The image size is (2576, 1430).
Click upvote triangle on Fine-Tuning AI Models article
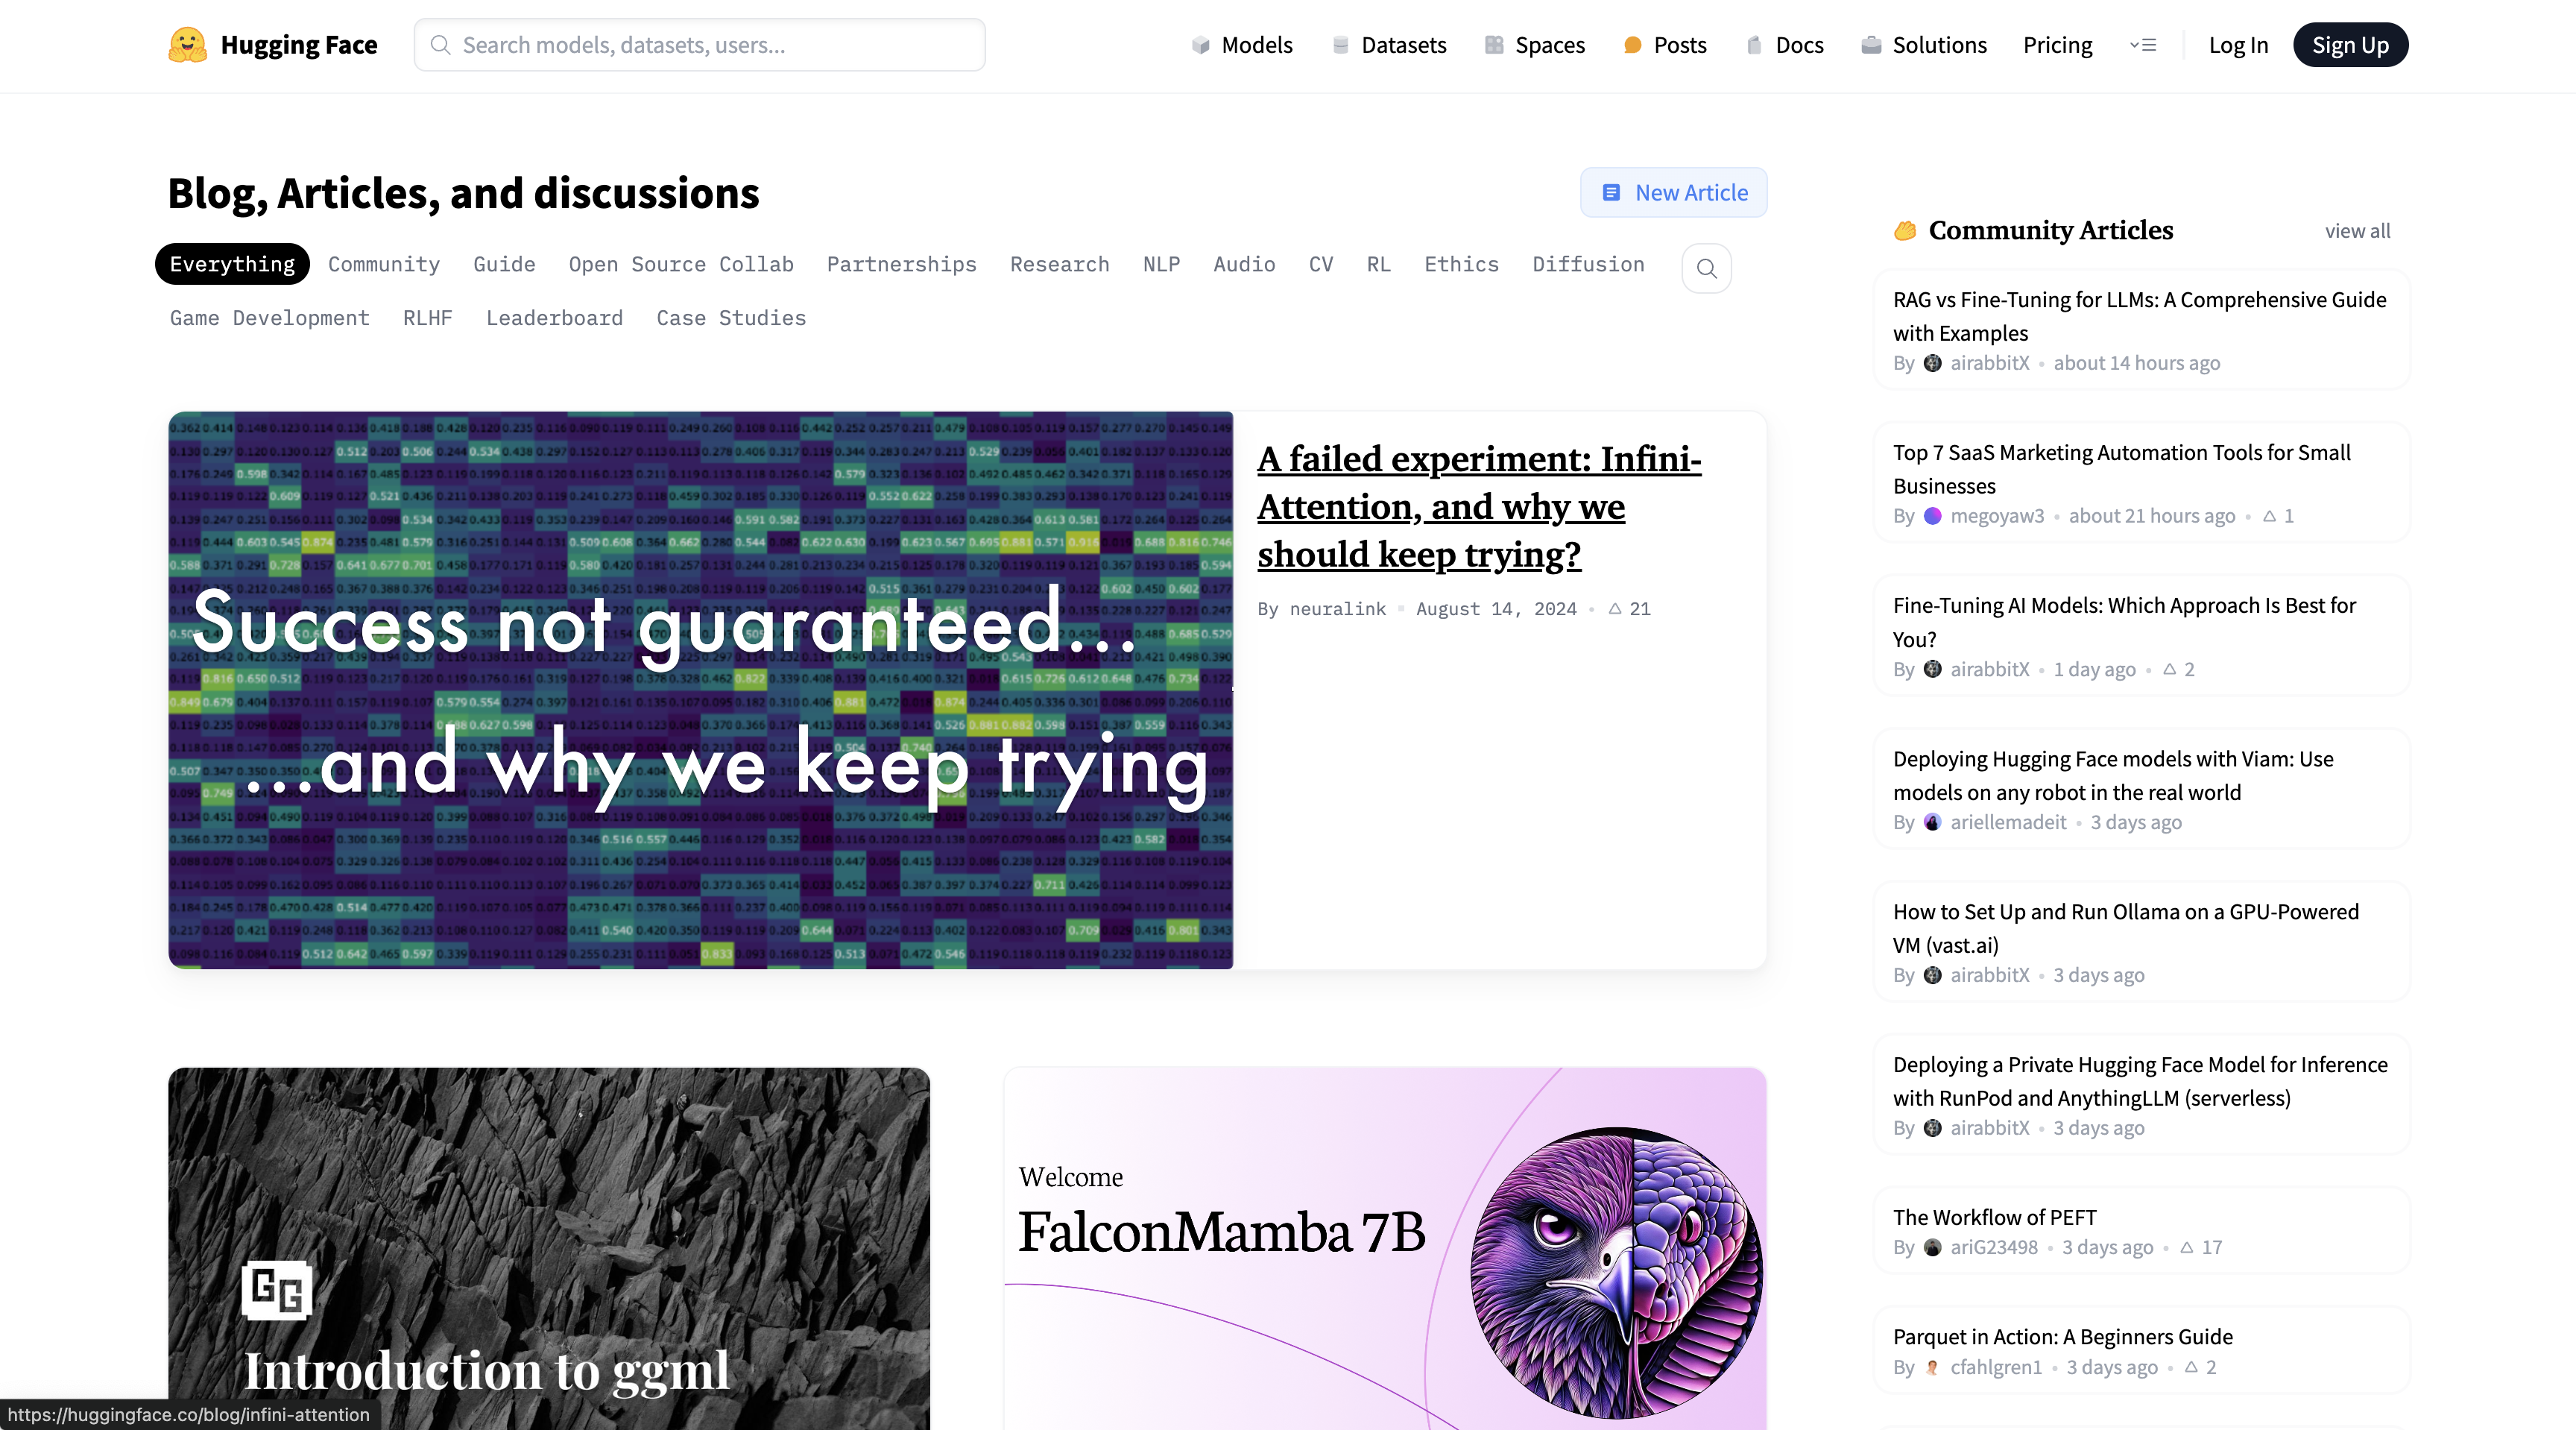pos(2170,669)
